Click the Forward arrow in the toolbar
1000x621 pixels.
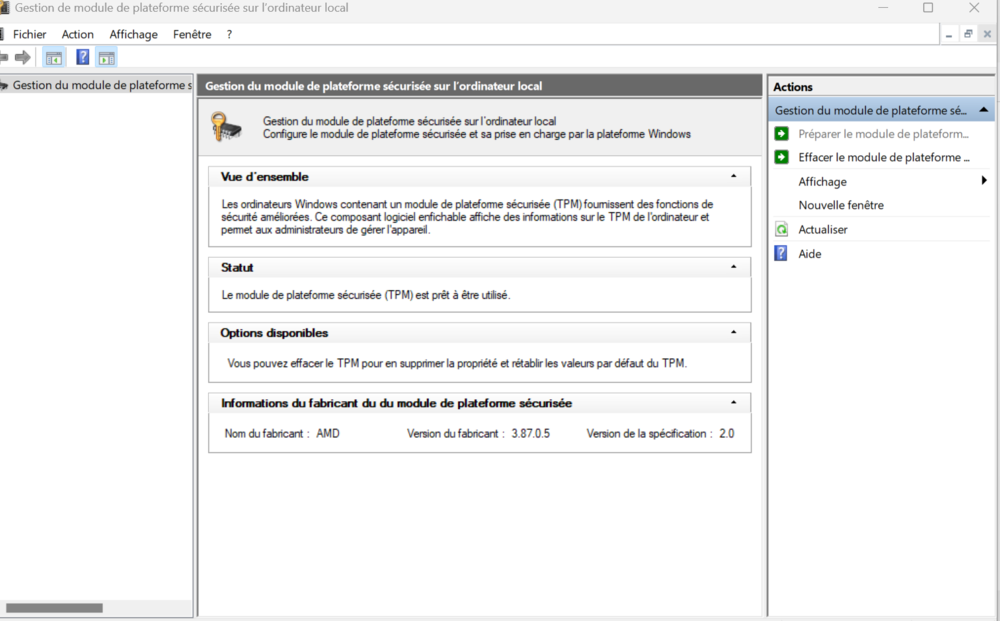[x=22, y=57]
